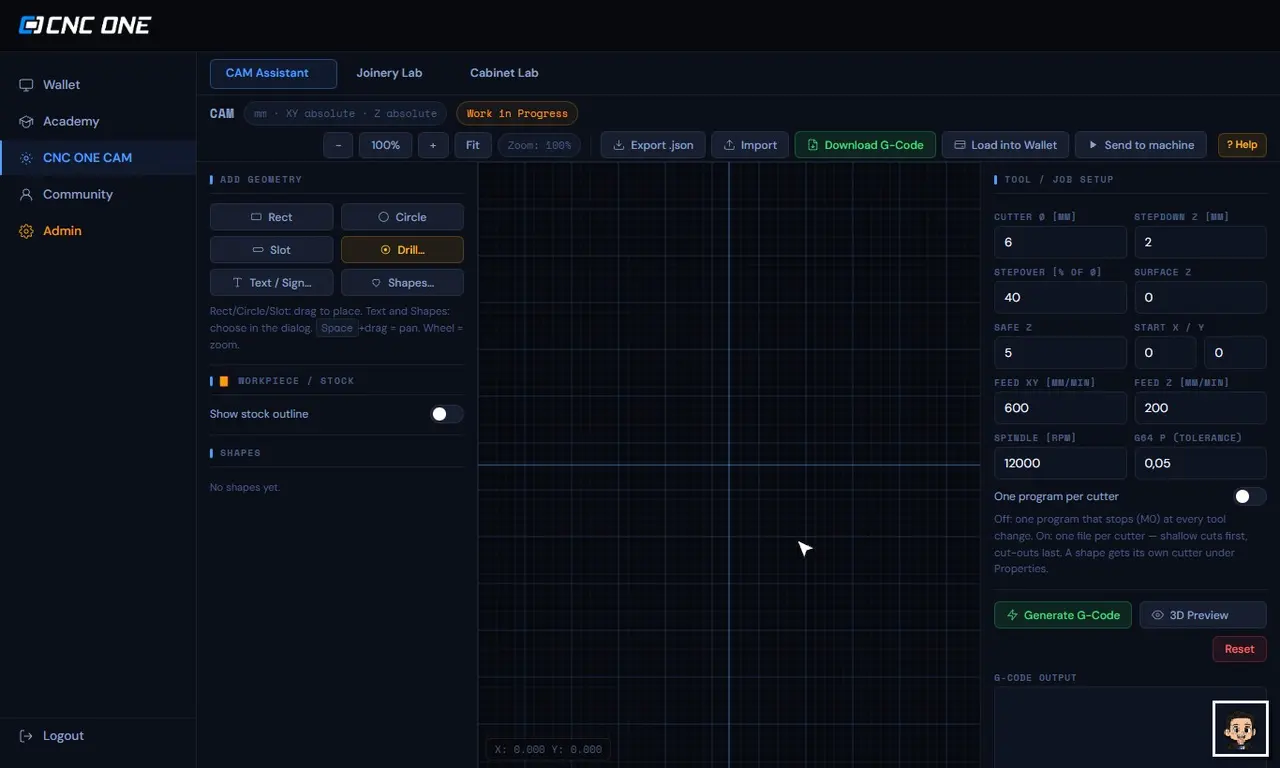Image resolution: width=1280 pixels, height=768 pixels.
Task: Import a project file
Action: 750,145
